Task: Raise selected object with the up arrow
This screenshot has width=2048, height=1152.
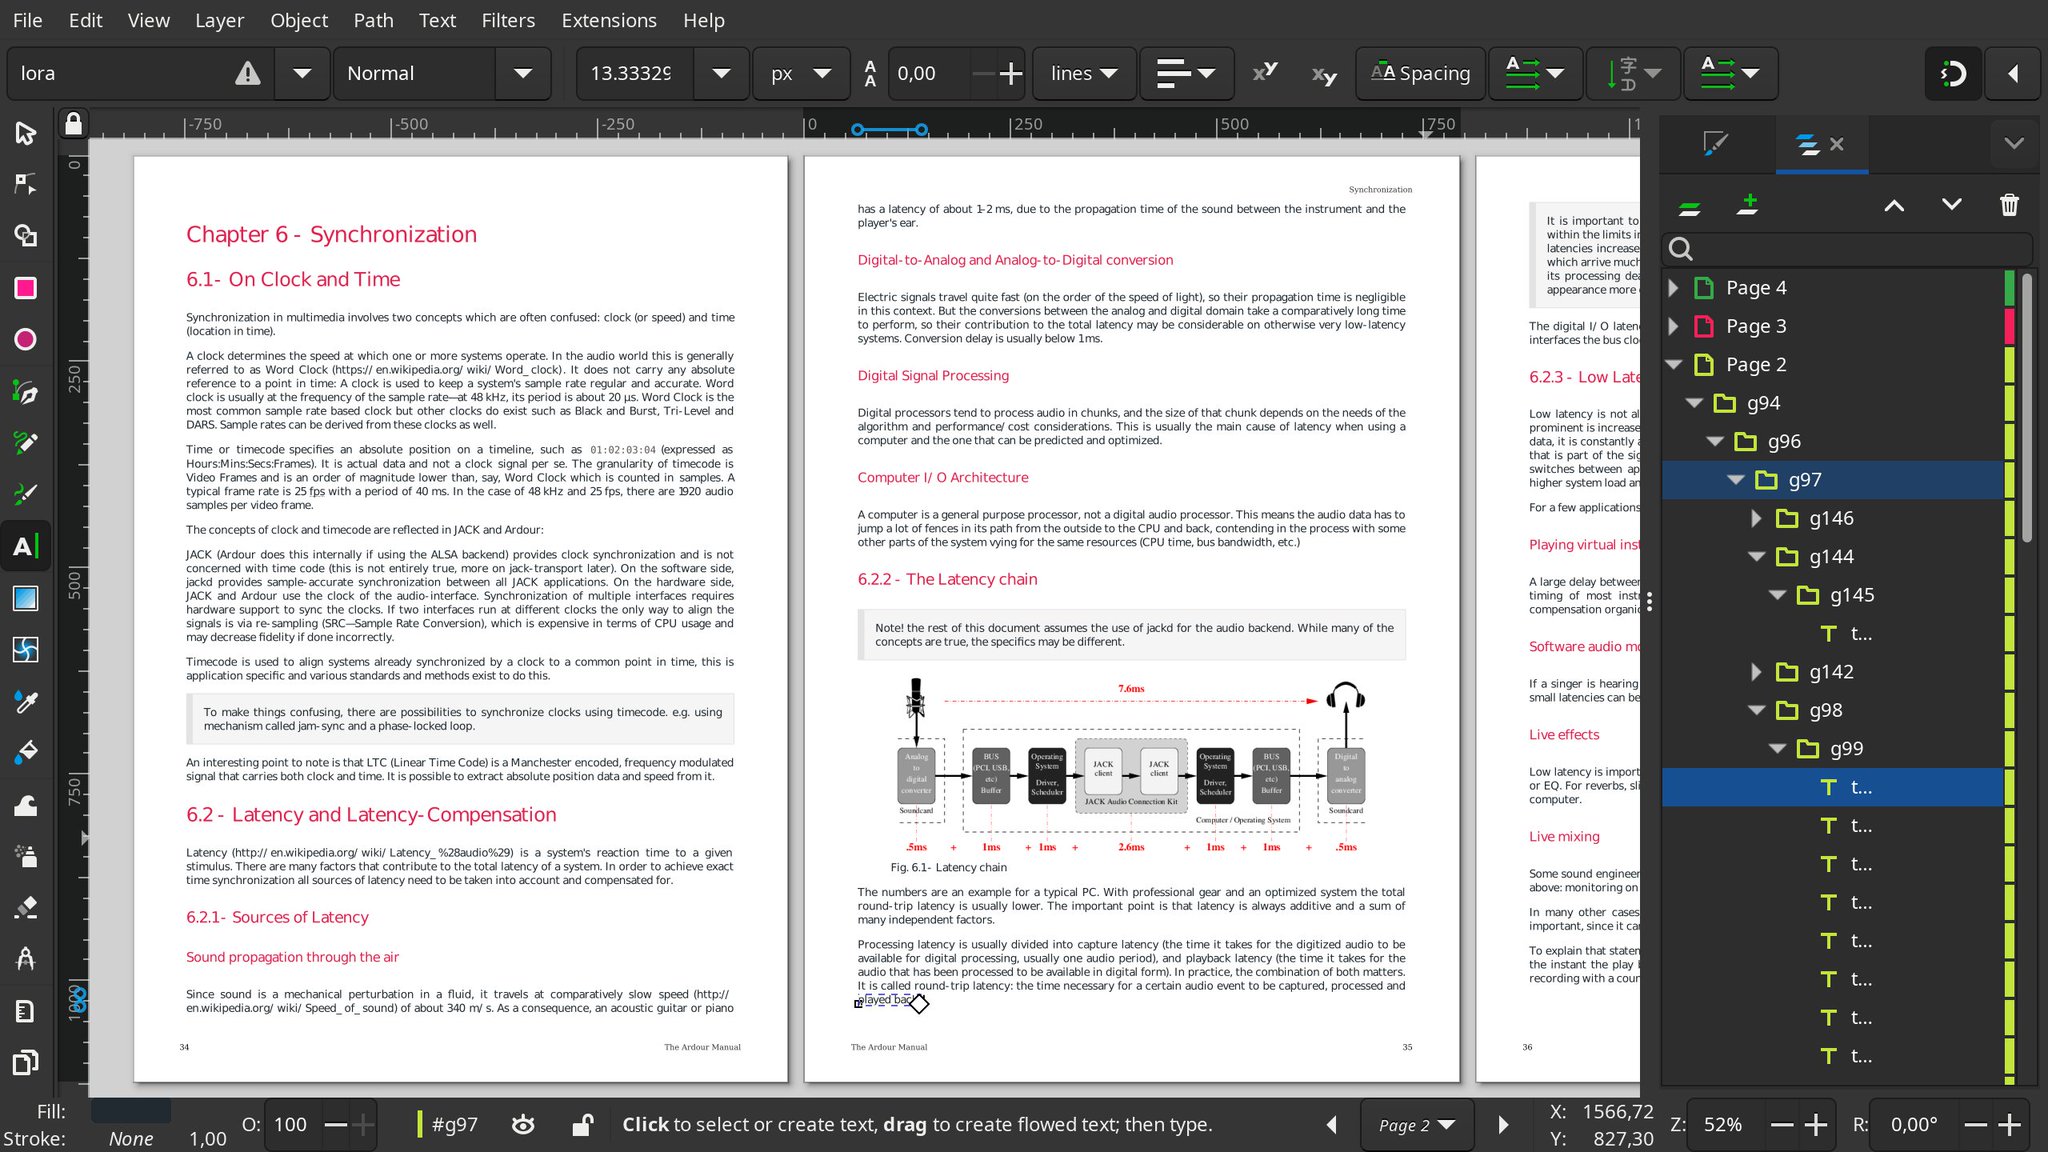Action: point(1893,204)
